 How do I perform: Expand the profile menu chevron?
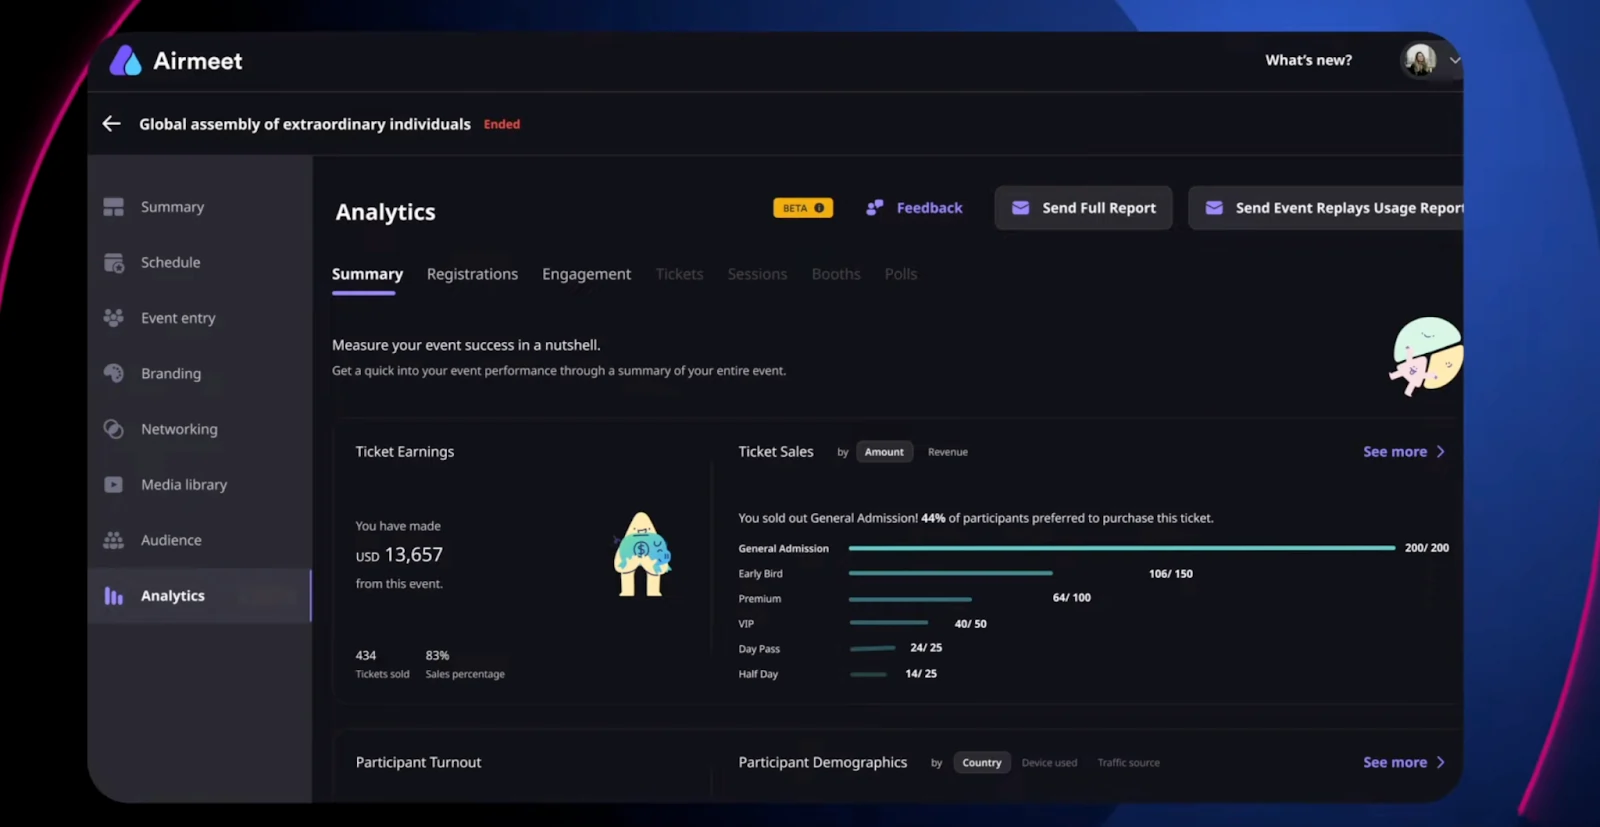1454,60
